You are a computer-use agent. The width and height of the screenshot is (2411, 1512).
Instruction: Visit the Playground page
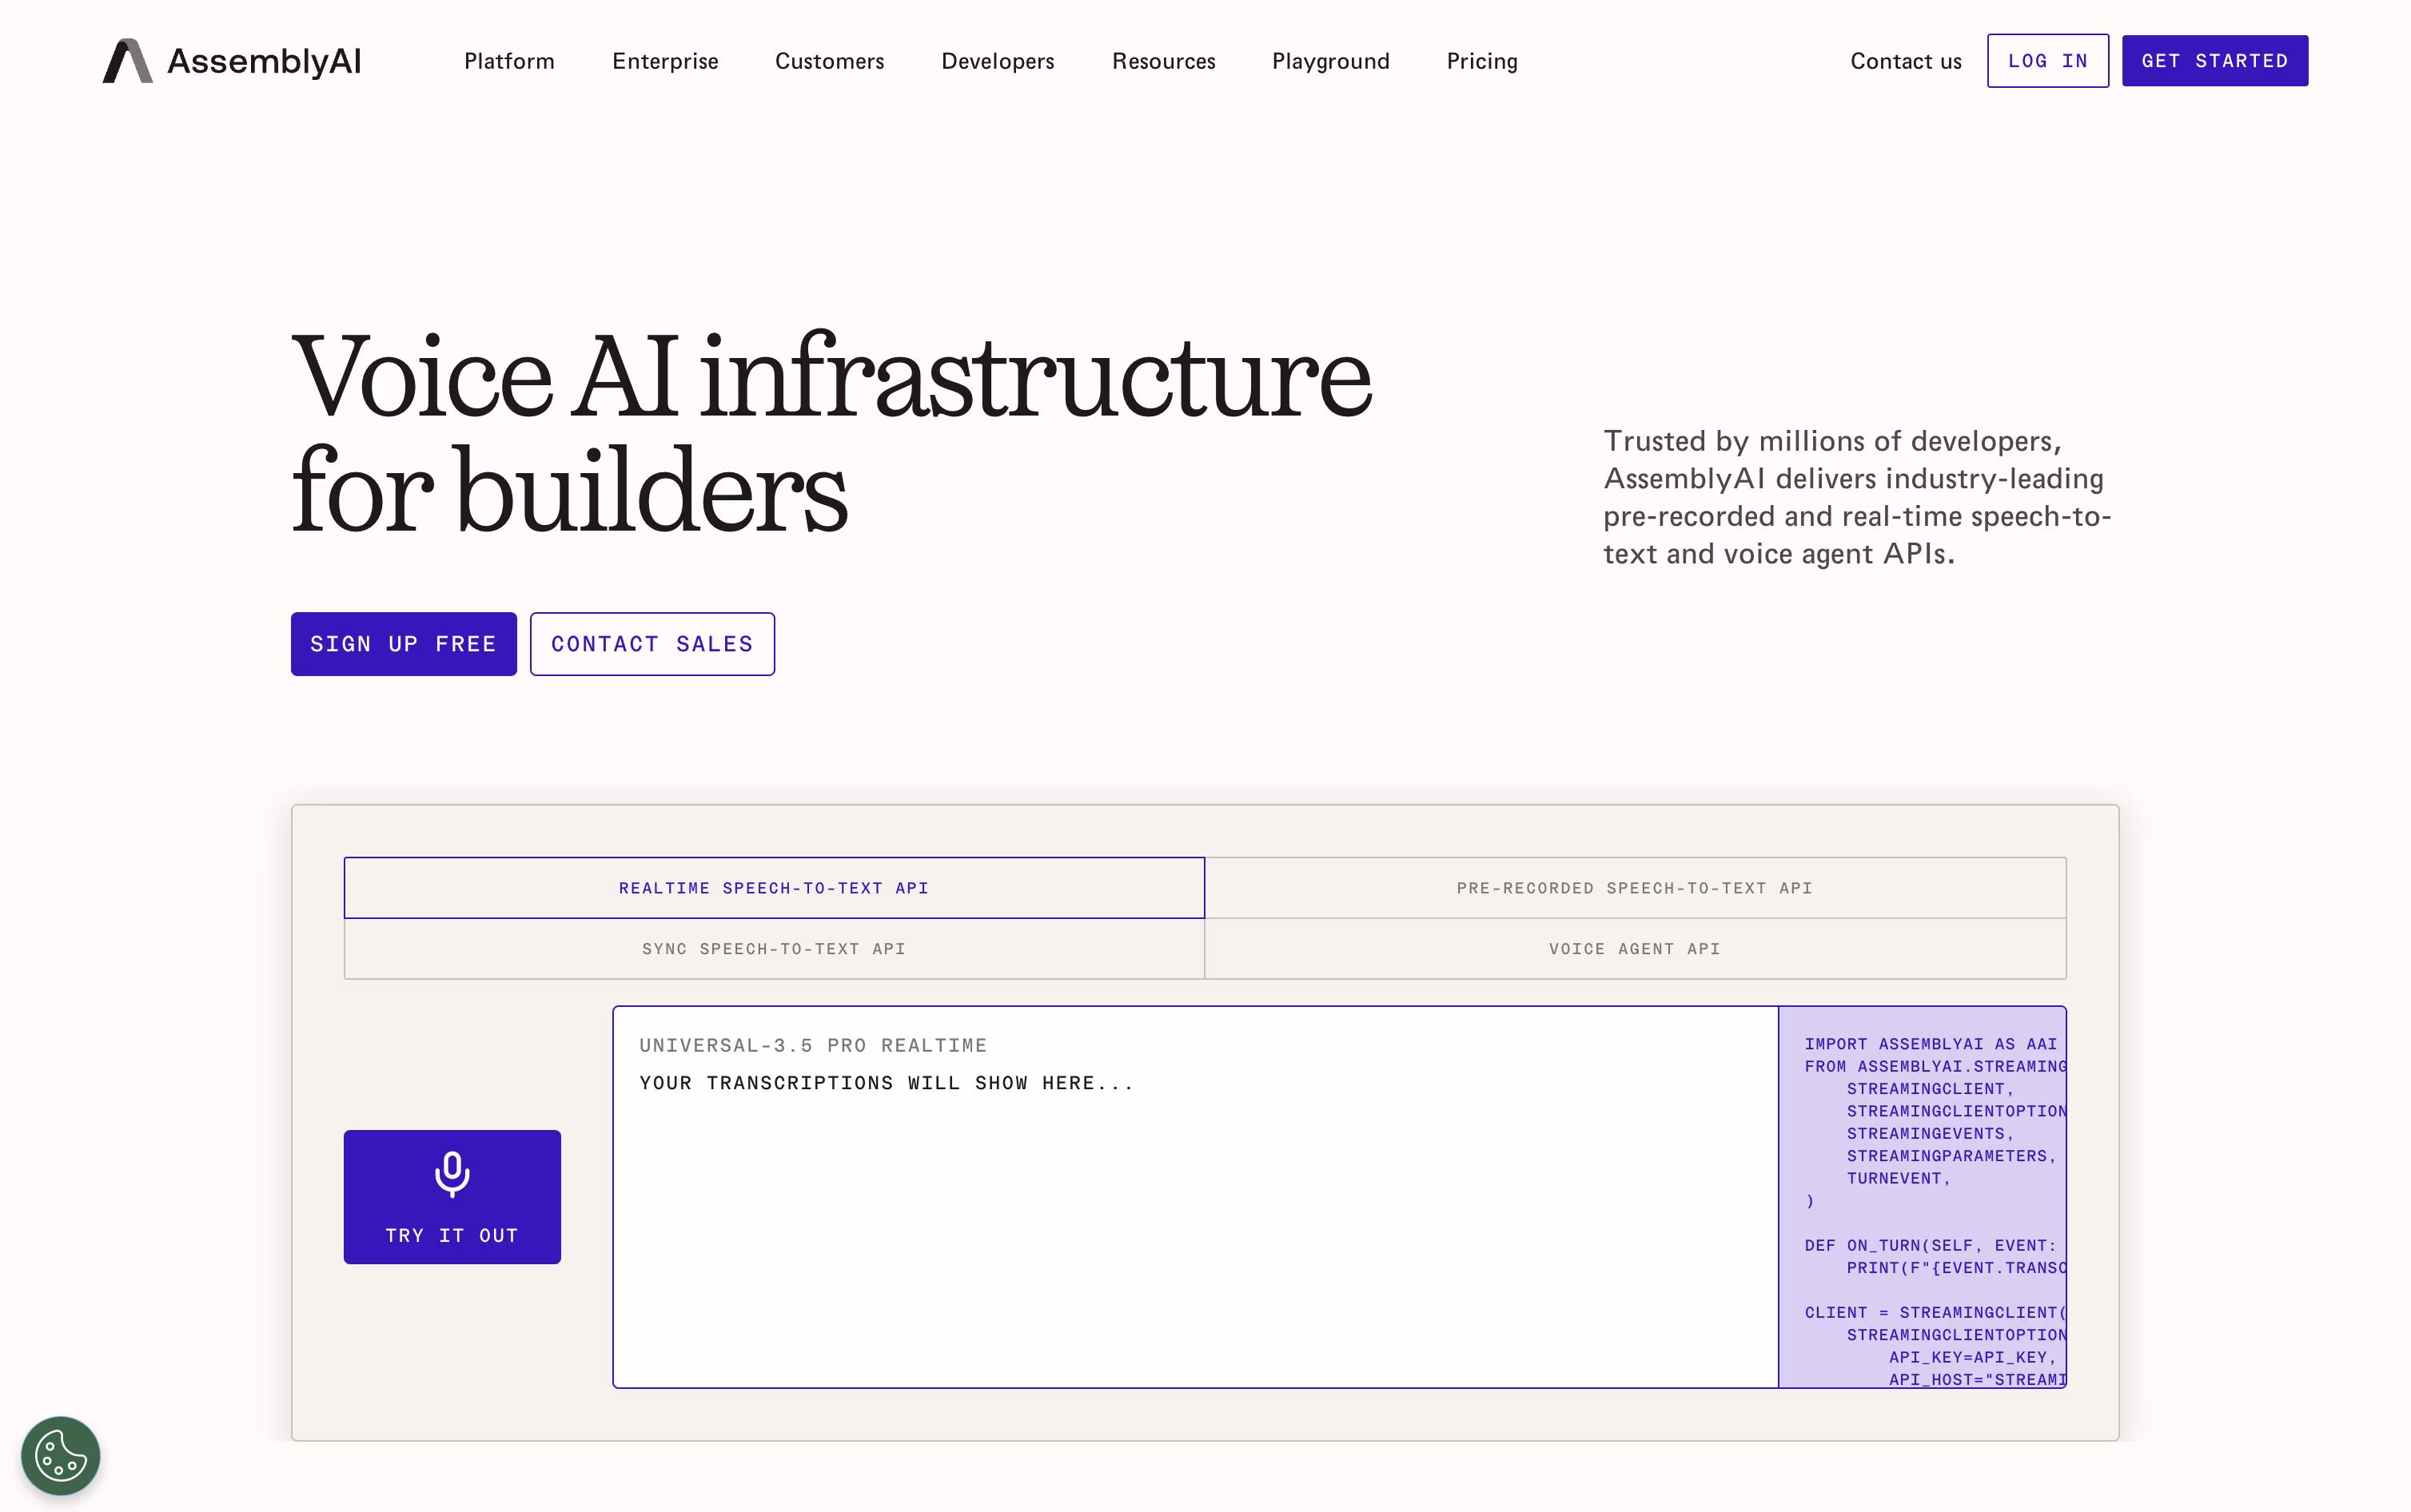coord(1330,61)
